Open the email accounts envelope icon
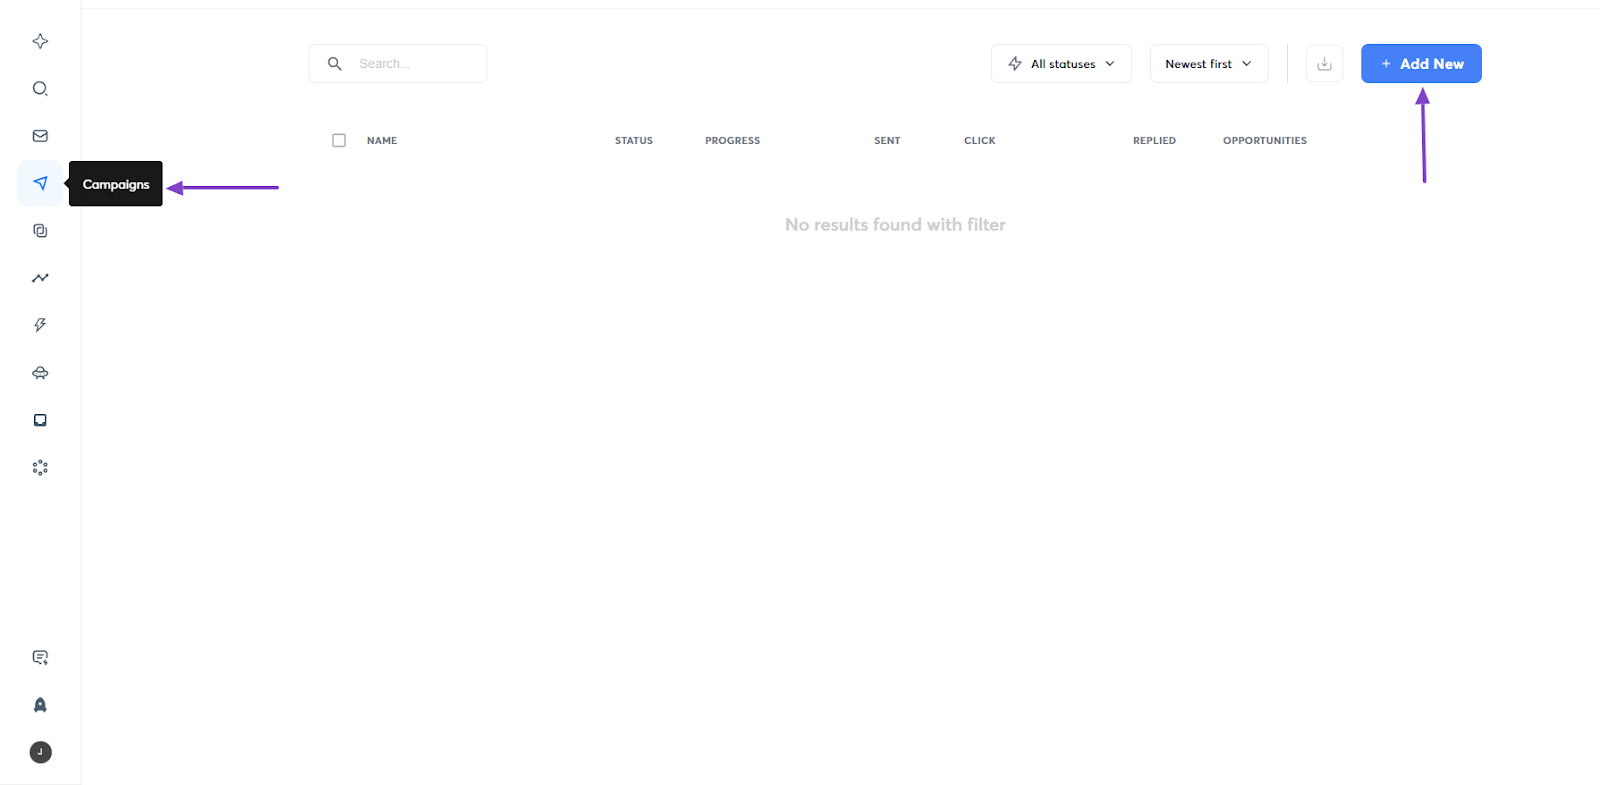The image size is (1600, 785). [x=40, y=136]
